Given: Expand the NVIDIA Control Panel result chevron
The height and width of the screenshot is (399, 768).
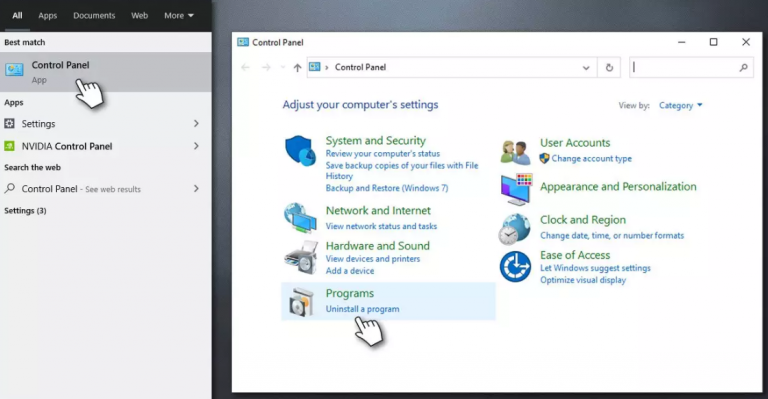Looking at the screenshot, I should (x=196, y=146).
